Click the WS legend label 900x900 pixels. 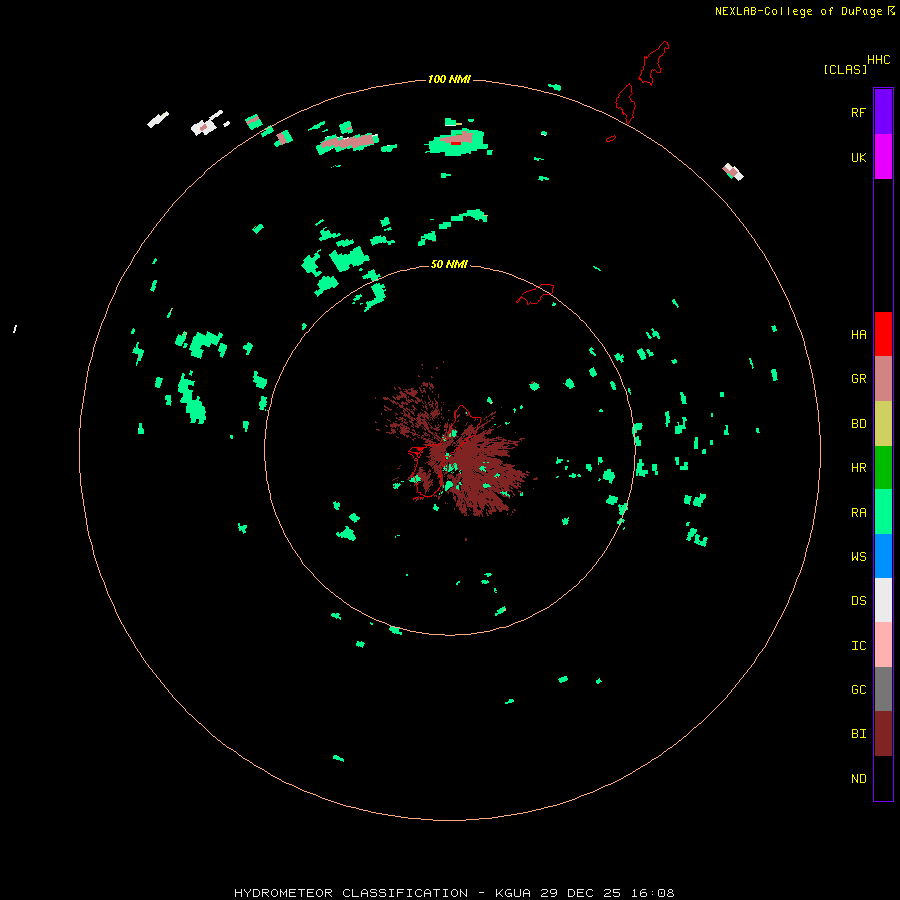click(858, 557)
